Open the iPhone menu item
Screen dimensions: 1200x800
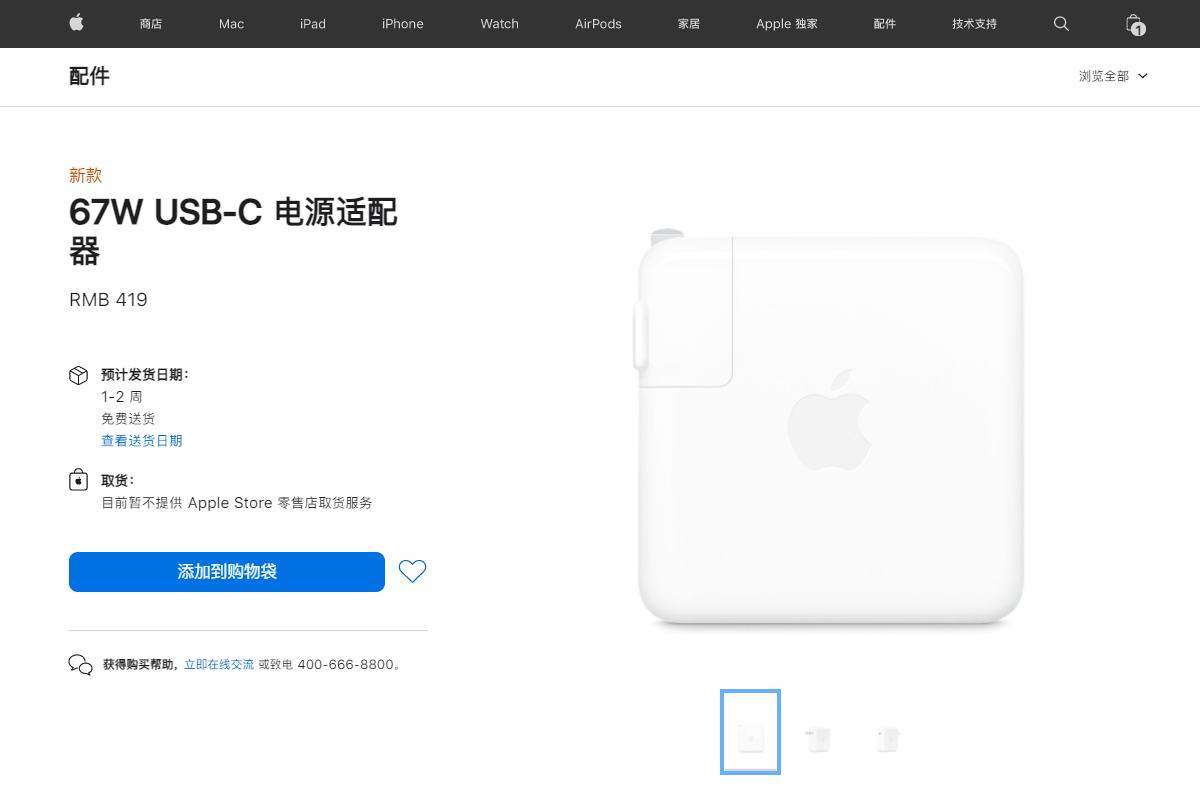coord(402,24)
